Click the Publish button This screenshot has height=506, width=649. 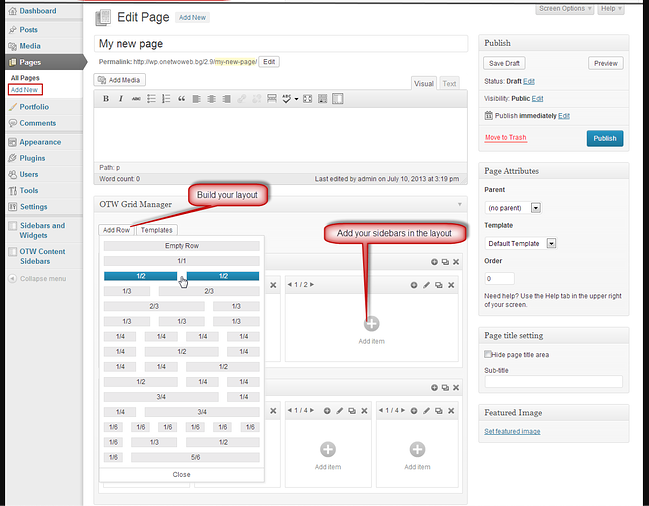click(x=605, y=138)
